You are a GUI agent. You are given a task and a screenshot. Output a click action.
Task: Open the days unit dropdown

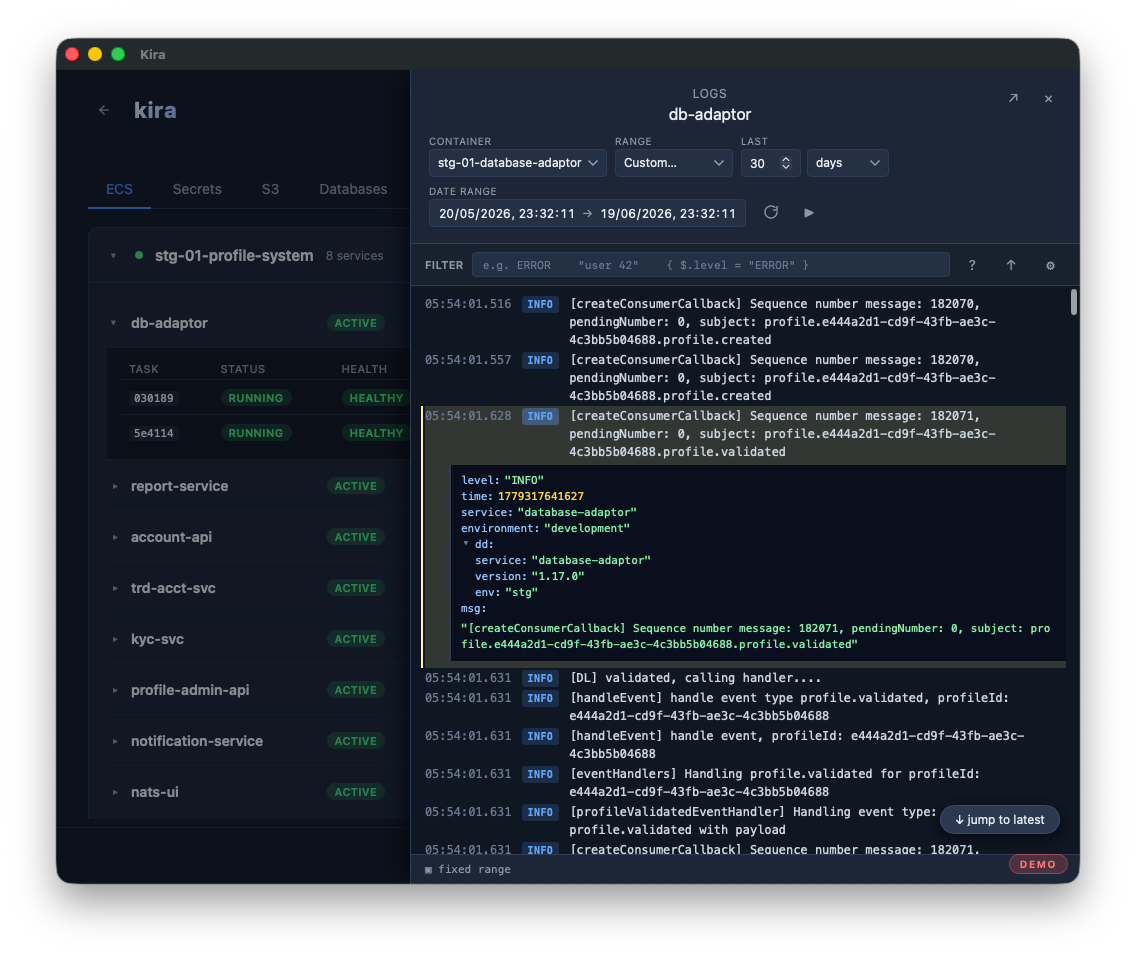(847, 163)
